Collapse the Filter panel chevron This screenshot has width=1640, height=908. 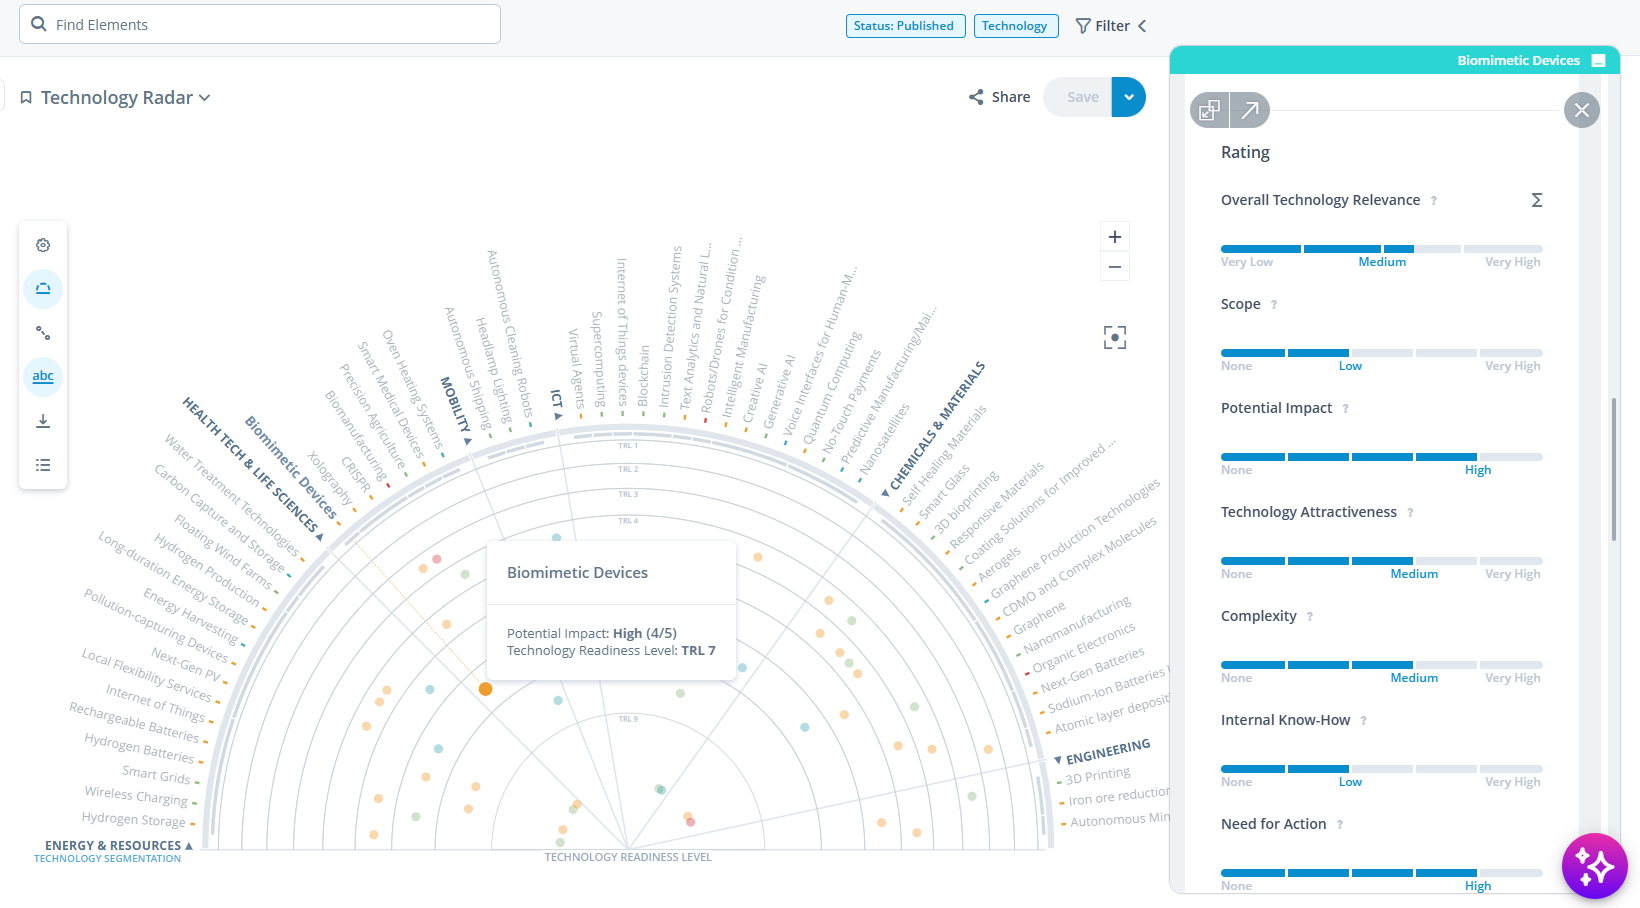(x=1142, y=25)
